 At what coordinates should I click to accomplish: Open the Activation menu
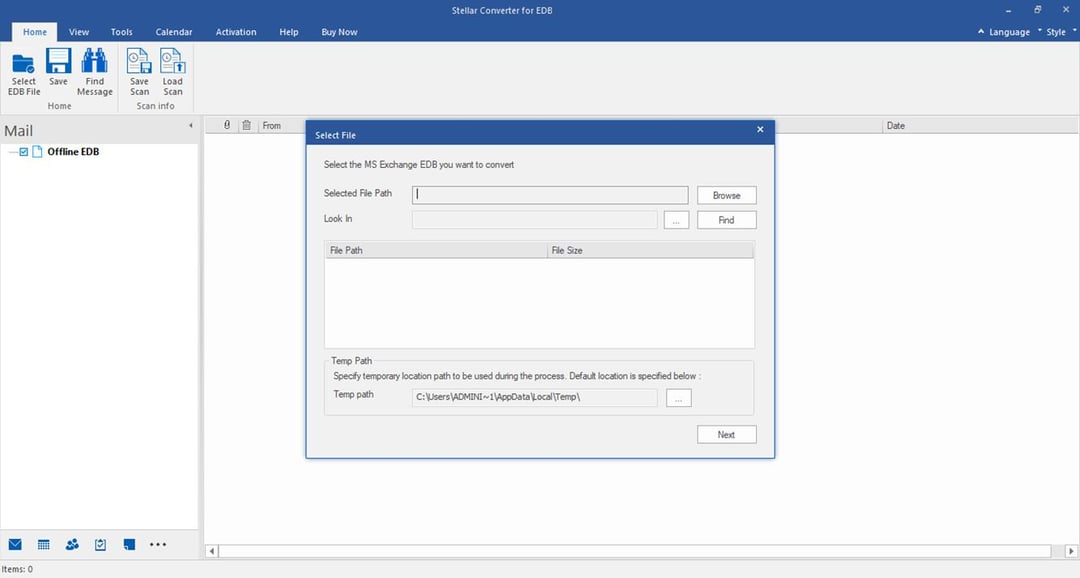pos(236,31)
